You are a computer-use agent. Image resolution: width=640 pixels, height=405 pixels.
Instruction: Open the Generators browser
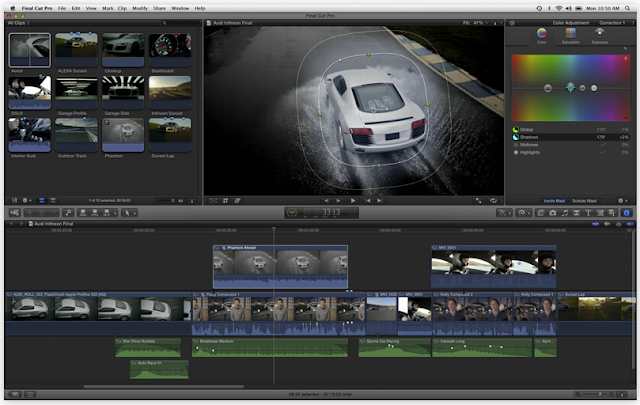coord(600,213)
